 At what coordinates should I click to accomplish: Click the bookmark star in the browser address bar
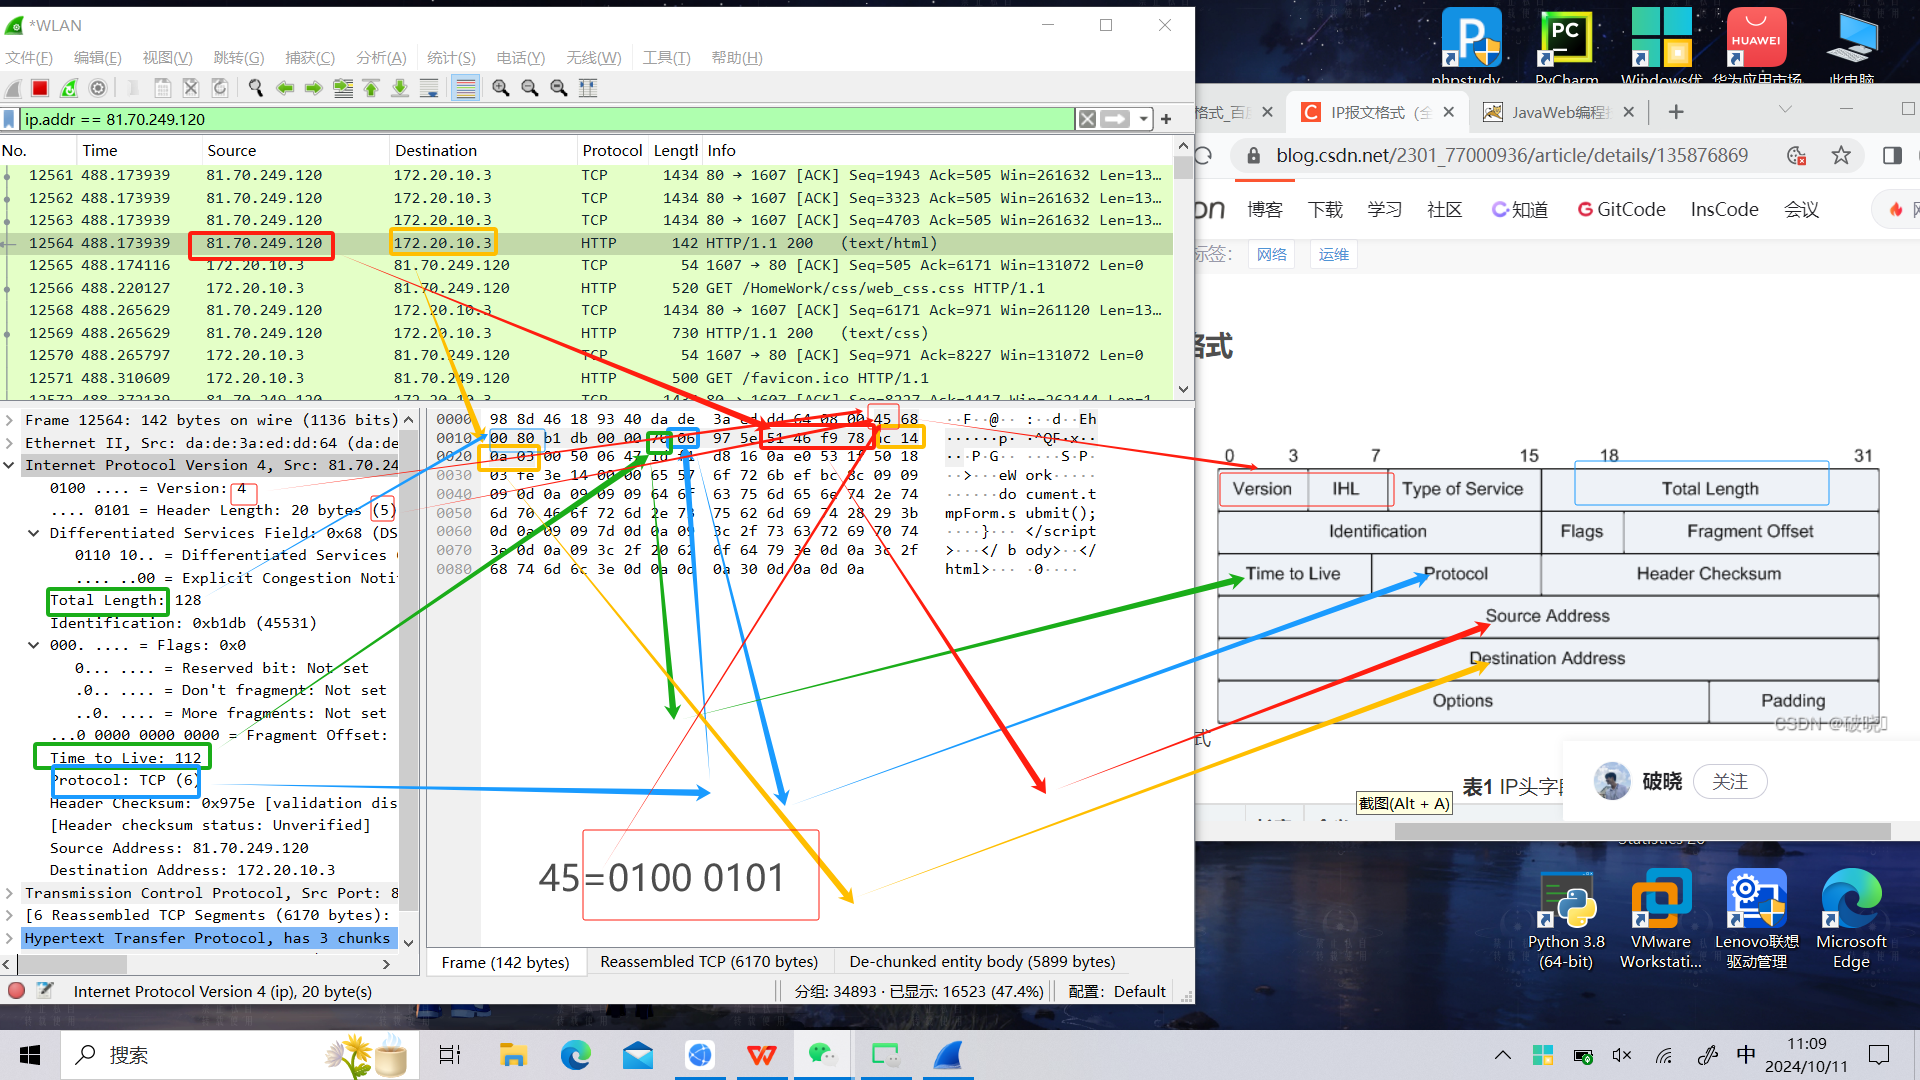click(x=1841, y=155)
